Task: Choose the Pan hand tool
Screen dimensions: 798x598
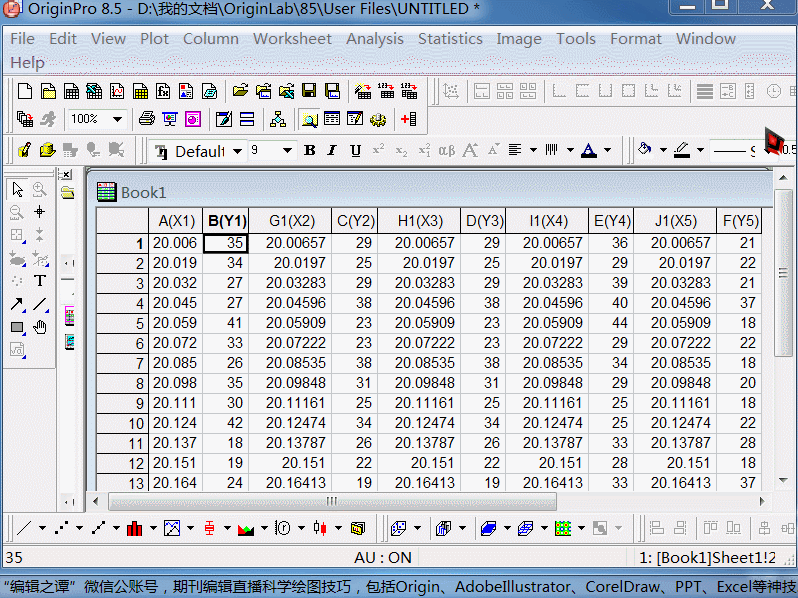Action: [x=40, y=327]
